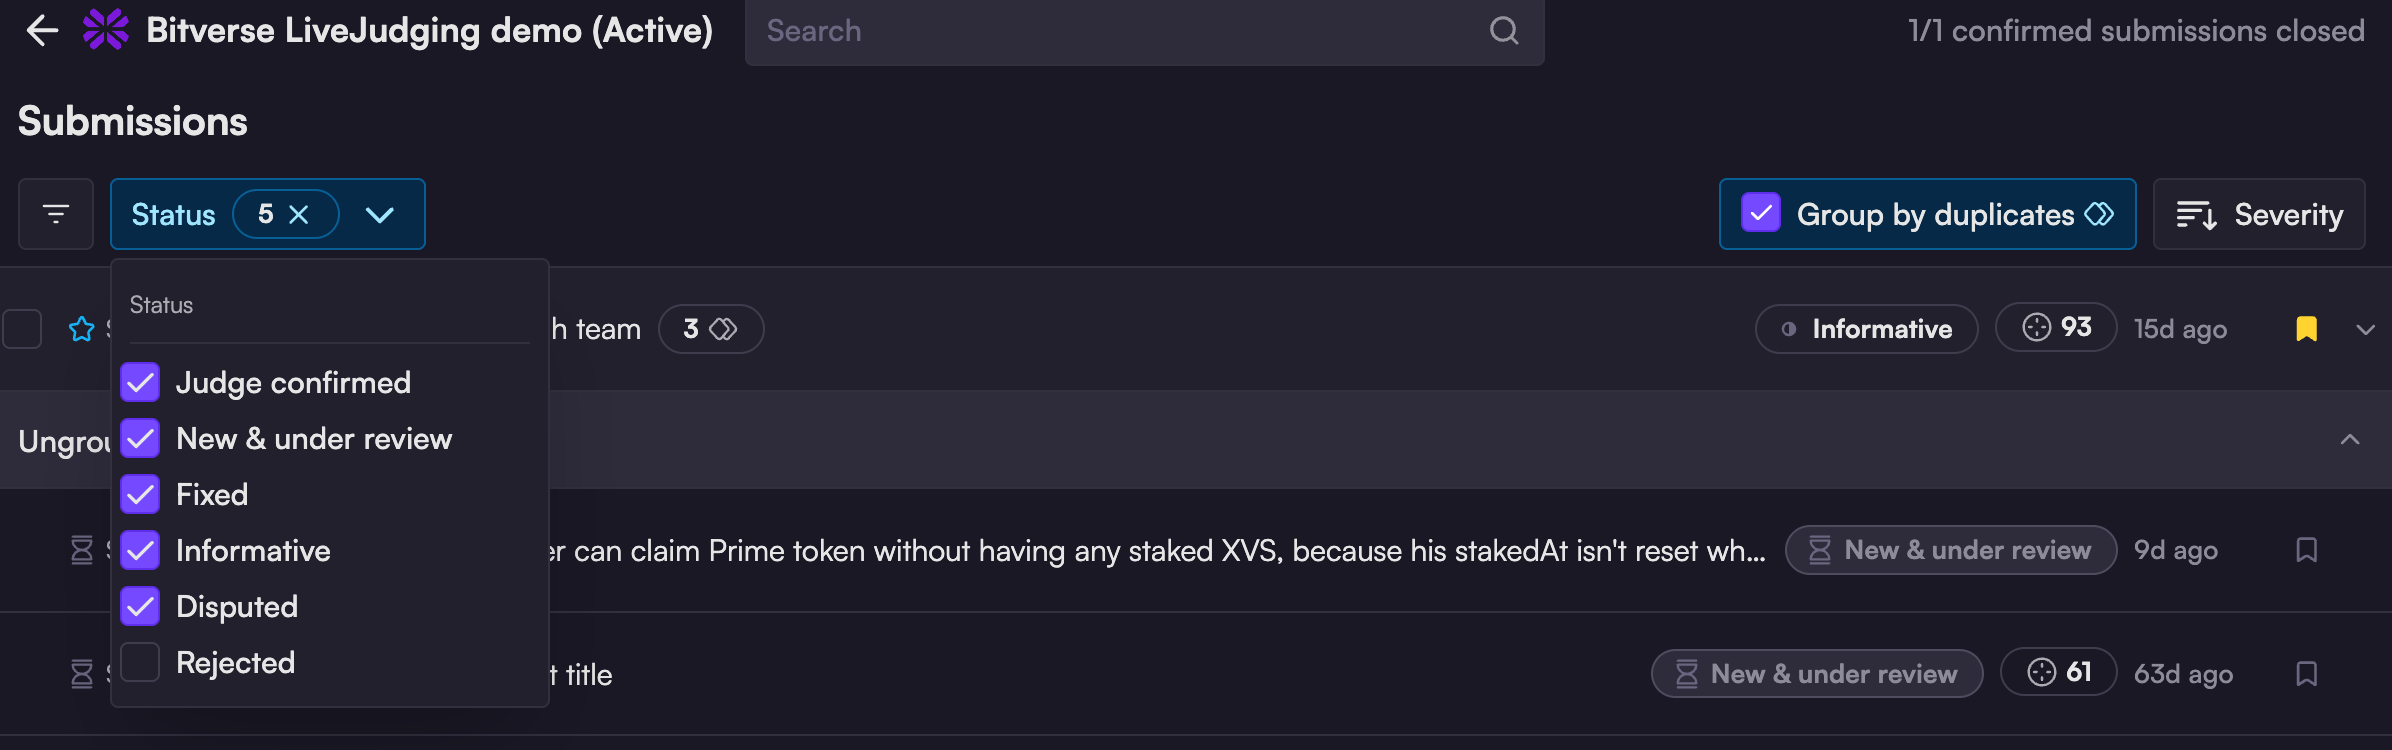Screen dimensions: 2392x750
Task: Bookmark the submission from 63d ago
Action: click(2306, 674)
